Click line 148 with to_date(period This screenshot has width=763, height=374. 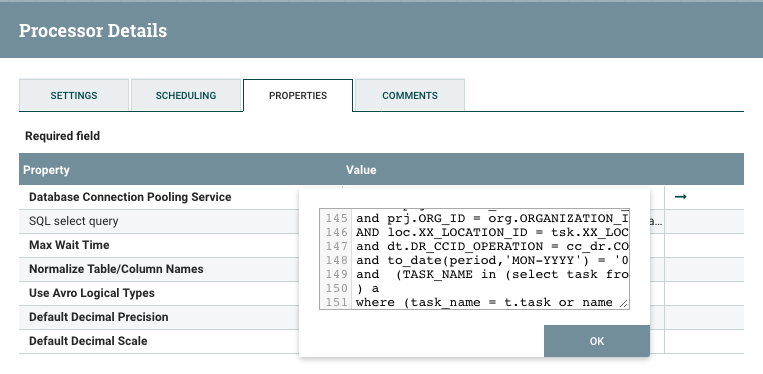(x=492, y=260)
